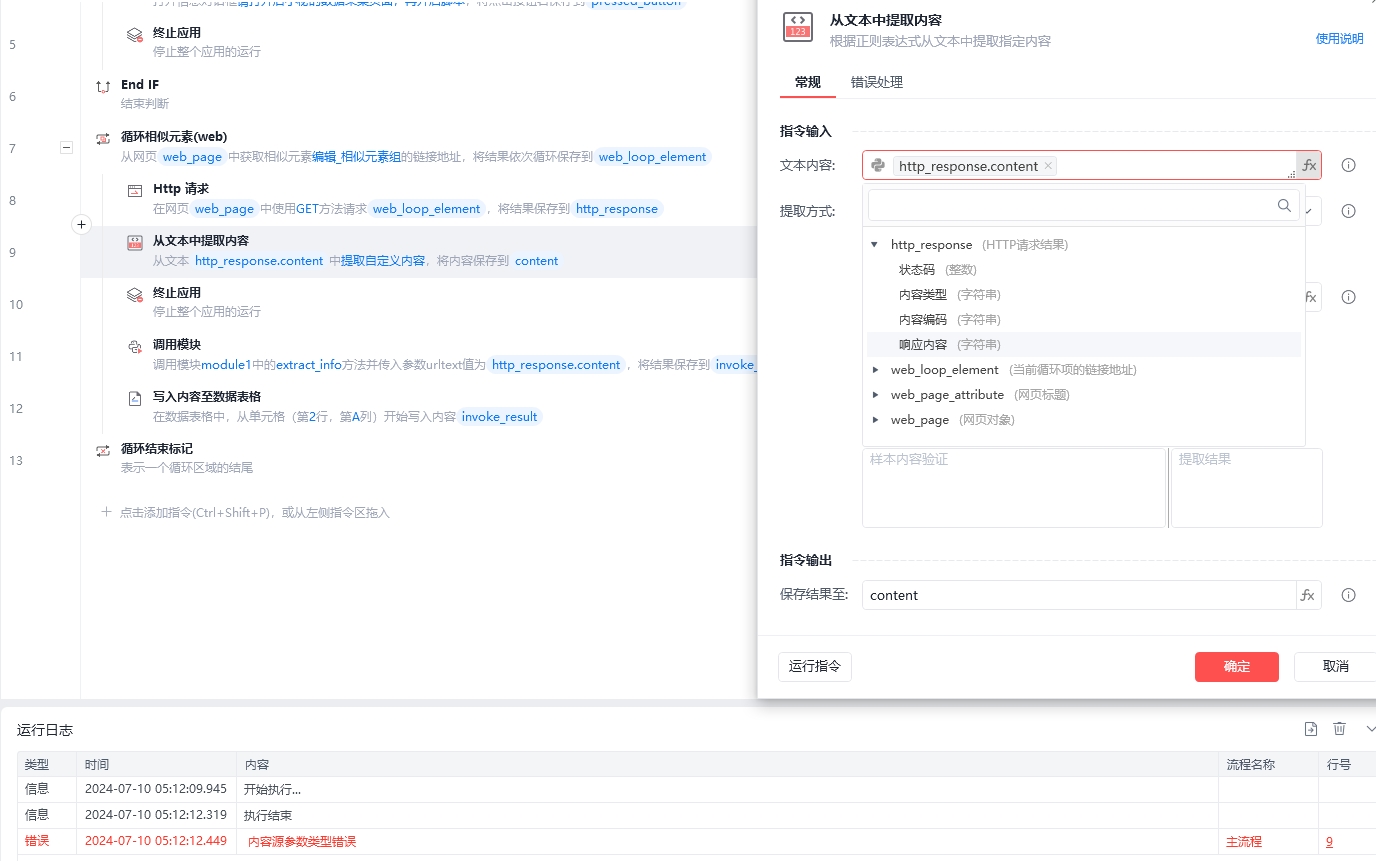1376x861 pixels.
Task: Click the 主流程 cell in the error row
Action: [1244, 842]
